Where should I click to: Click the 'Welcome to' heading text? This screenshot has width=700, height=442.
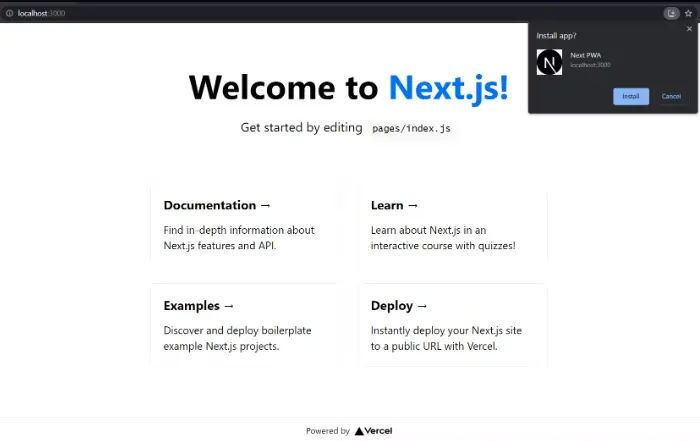tap(283, 87)
